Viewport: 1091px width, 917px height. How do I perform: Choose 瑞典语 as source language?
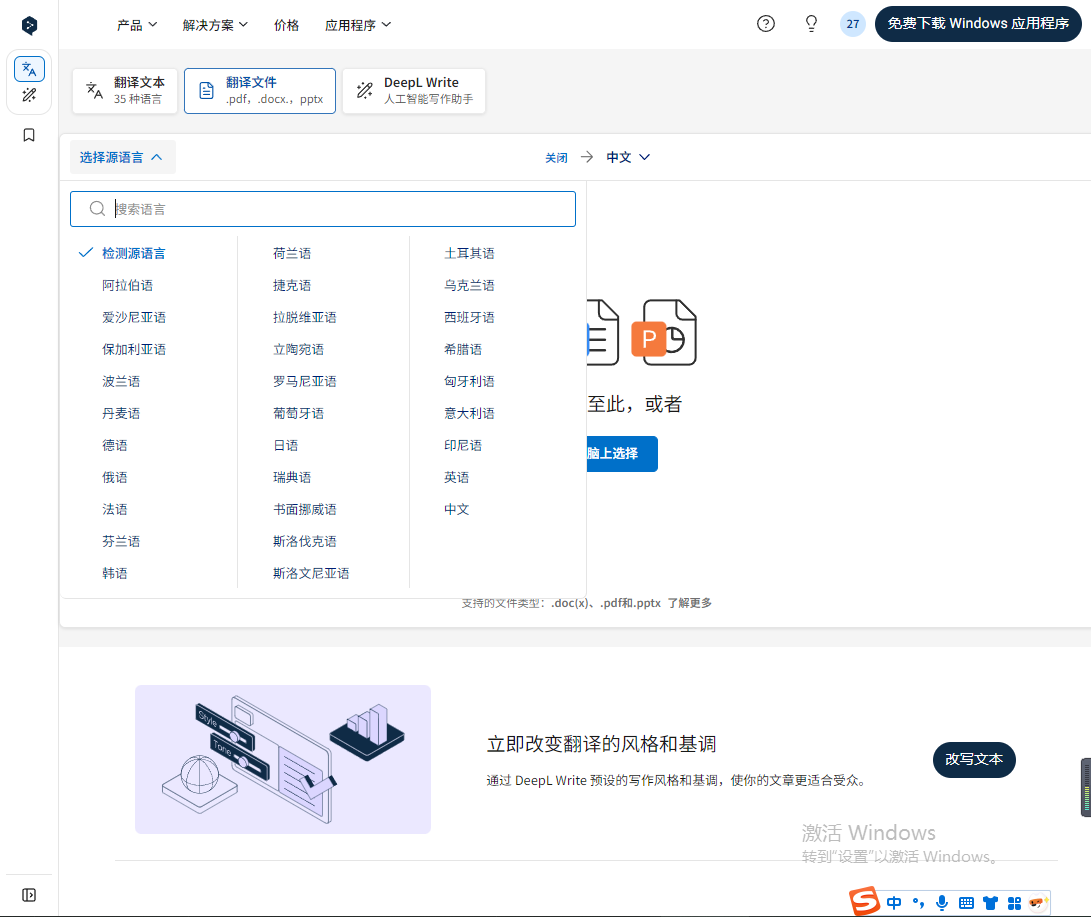tap(292, 477)
